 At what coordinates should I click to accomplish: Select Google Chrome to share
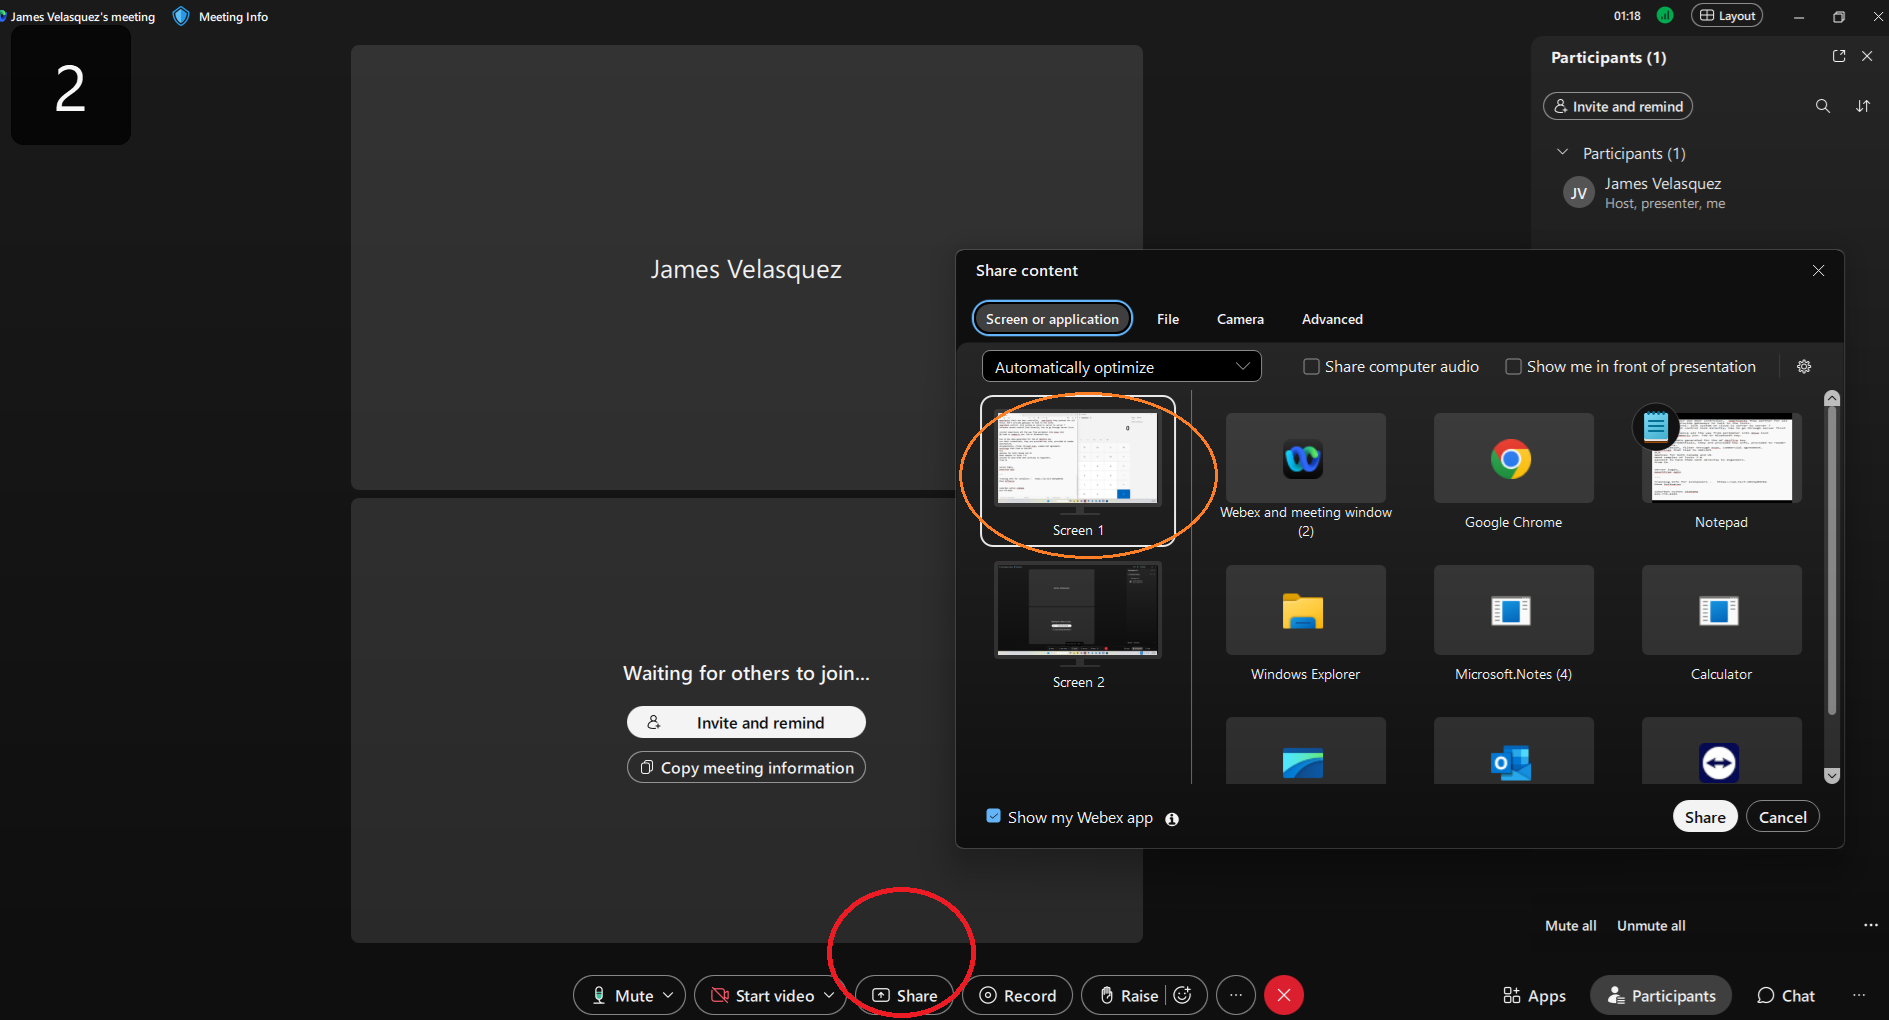point(1513,471)
